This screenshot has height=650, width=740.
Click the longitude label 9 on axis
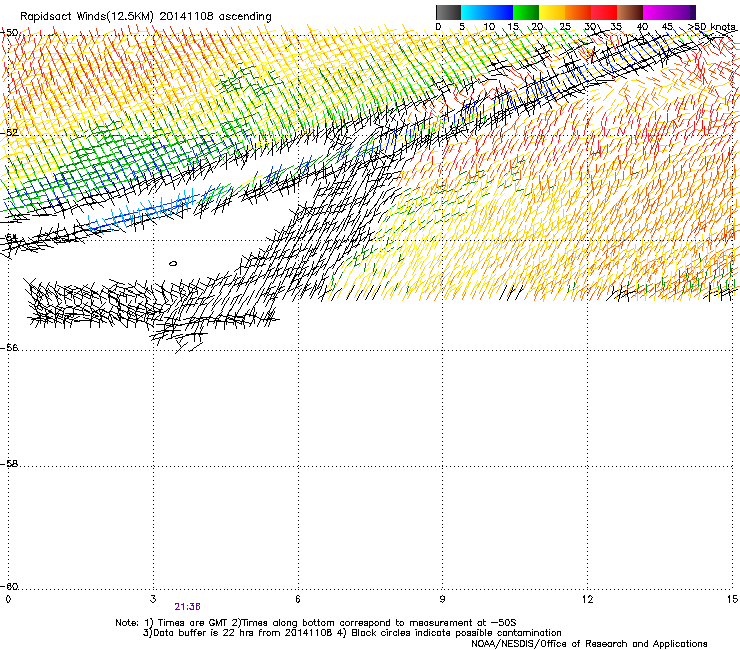442,599
